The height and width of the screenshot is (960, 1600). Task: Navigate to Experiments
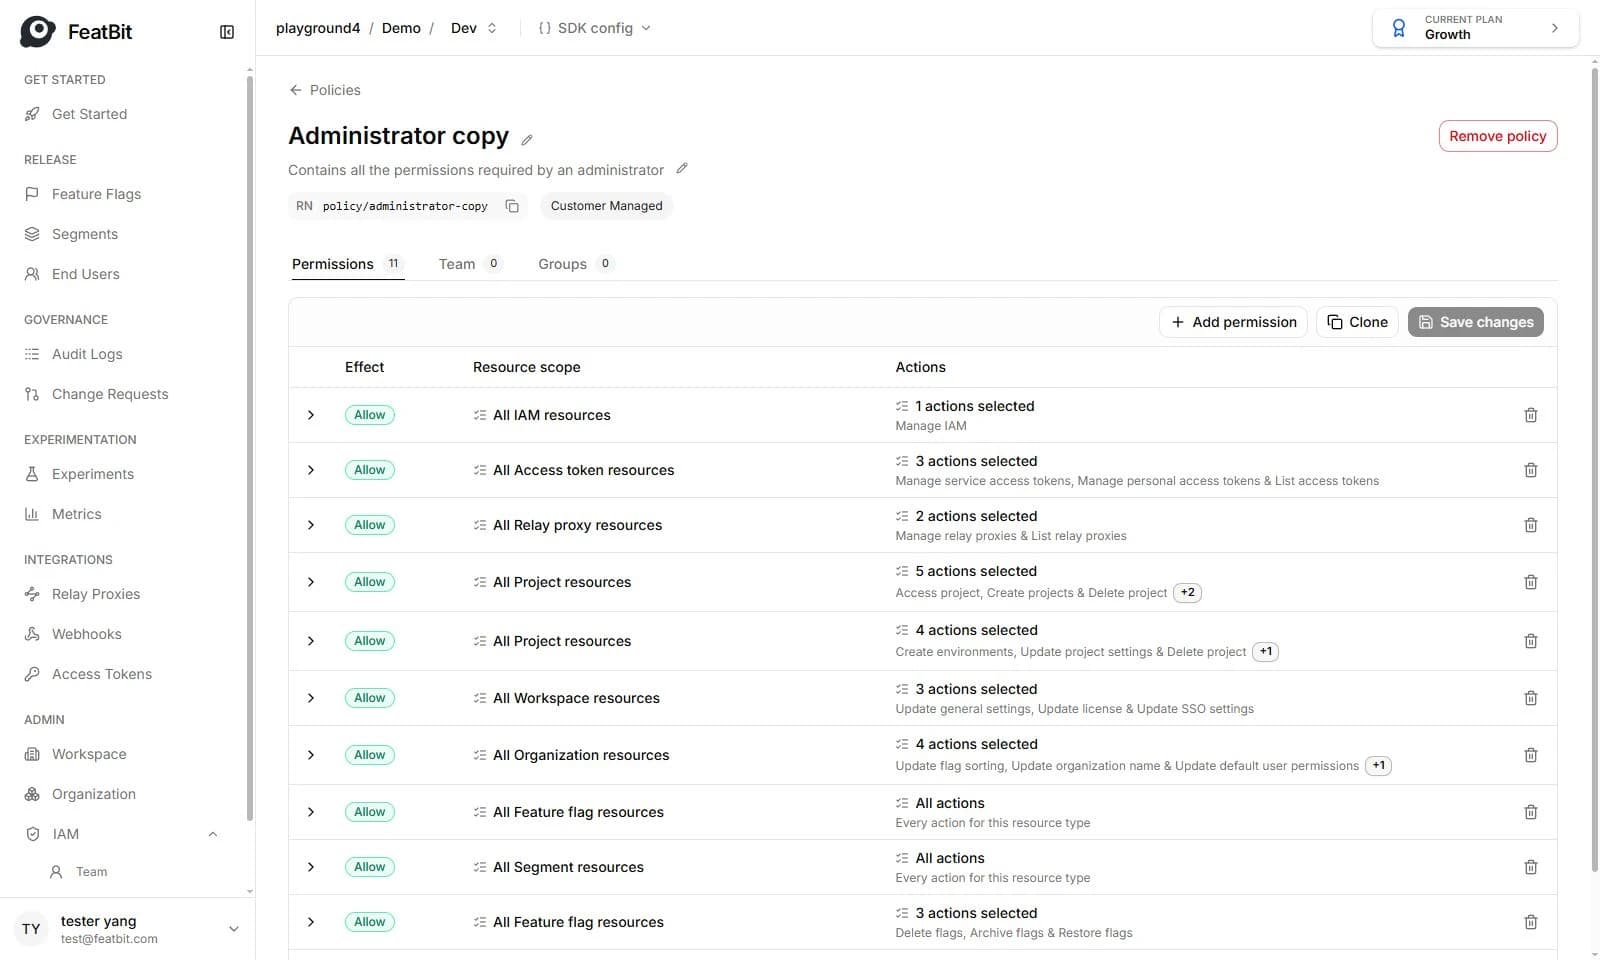pyautogui.click(x=93, y=474)
